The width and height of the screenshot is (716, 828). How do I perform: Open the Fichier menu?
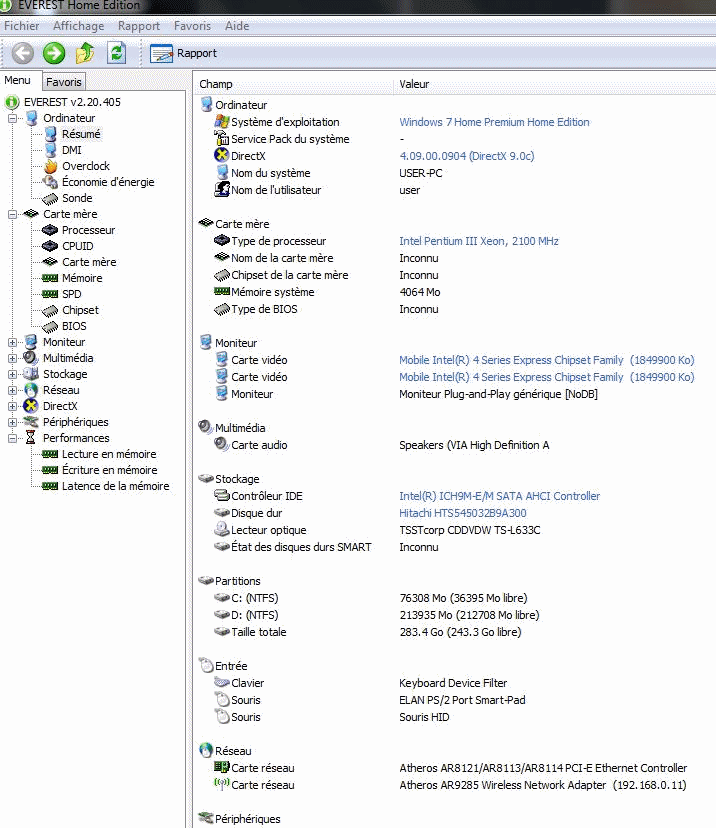[x=22, y=26]
